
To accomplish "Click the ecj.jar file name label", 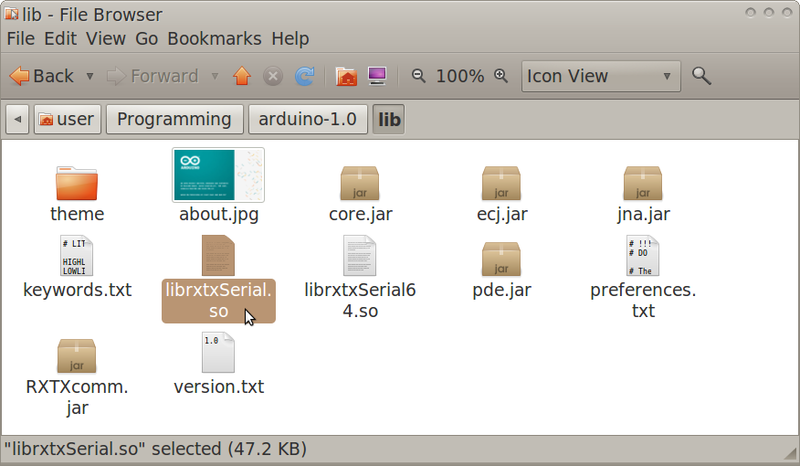I will 502,214.
